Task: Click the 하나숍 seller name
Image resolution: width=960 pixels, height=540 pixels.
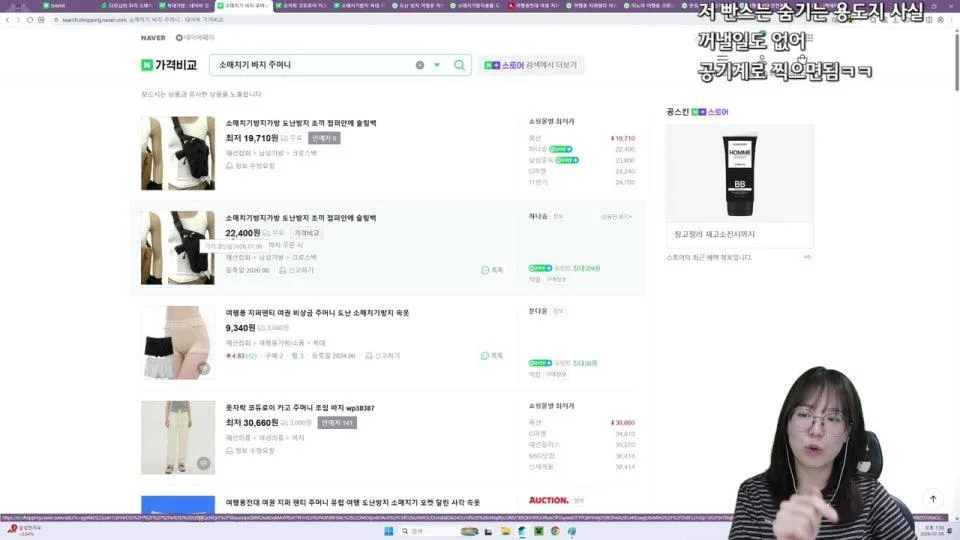Action: coord(538,216)
